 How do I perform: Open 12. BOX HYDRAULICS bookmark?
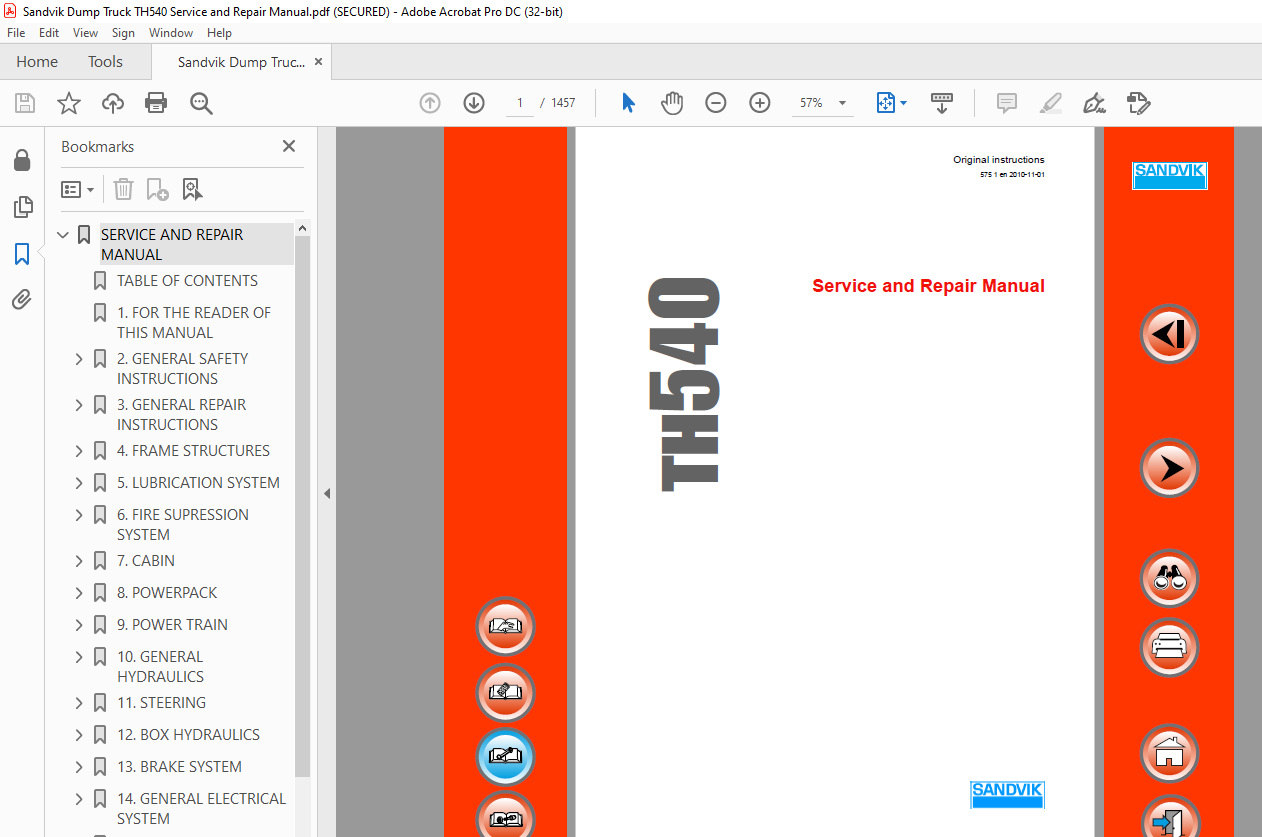188,734
